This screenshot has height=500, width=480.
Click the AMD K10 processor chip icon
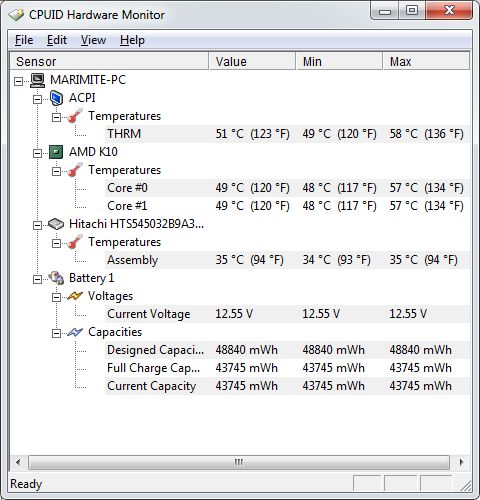point(56,152)
